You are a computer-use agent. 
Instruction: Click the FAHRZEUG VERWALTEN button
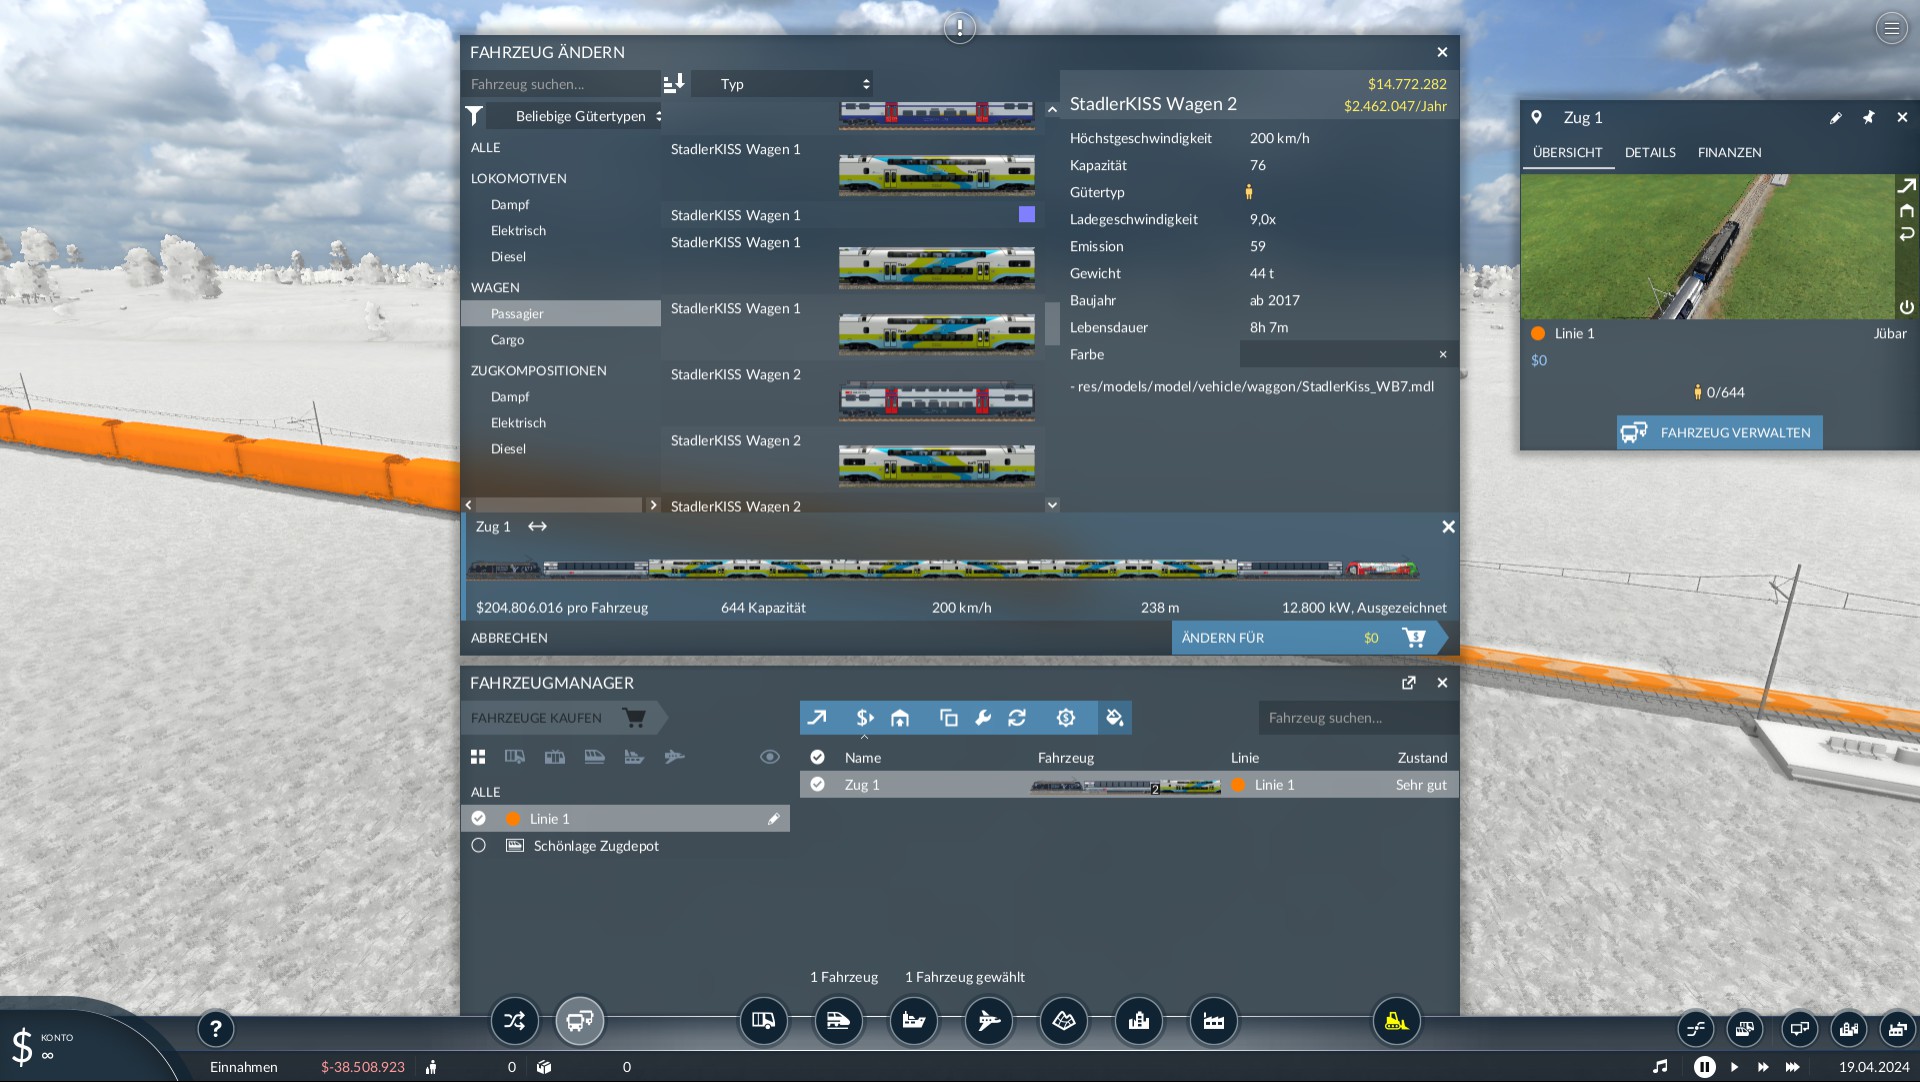pyautogui.click(x=1719, y=433)
